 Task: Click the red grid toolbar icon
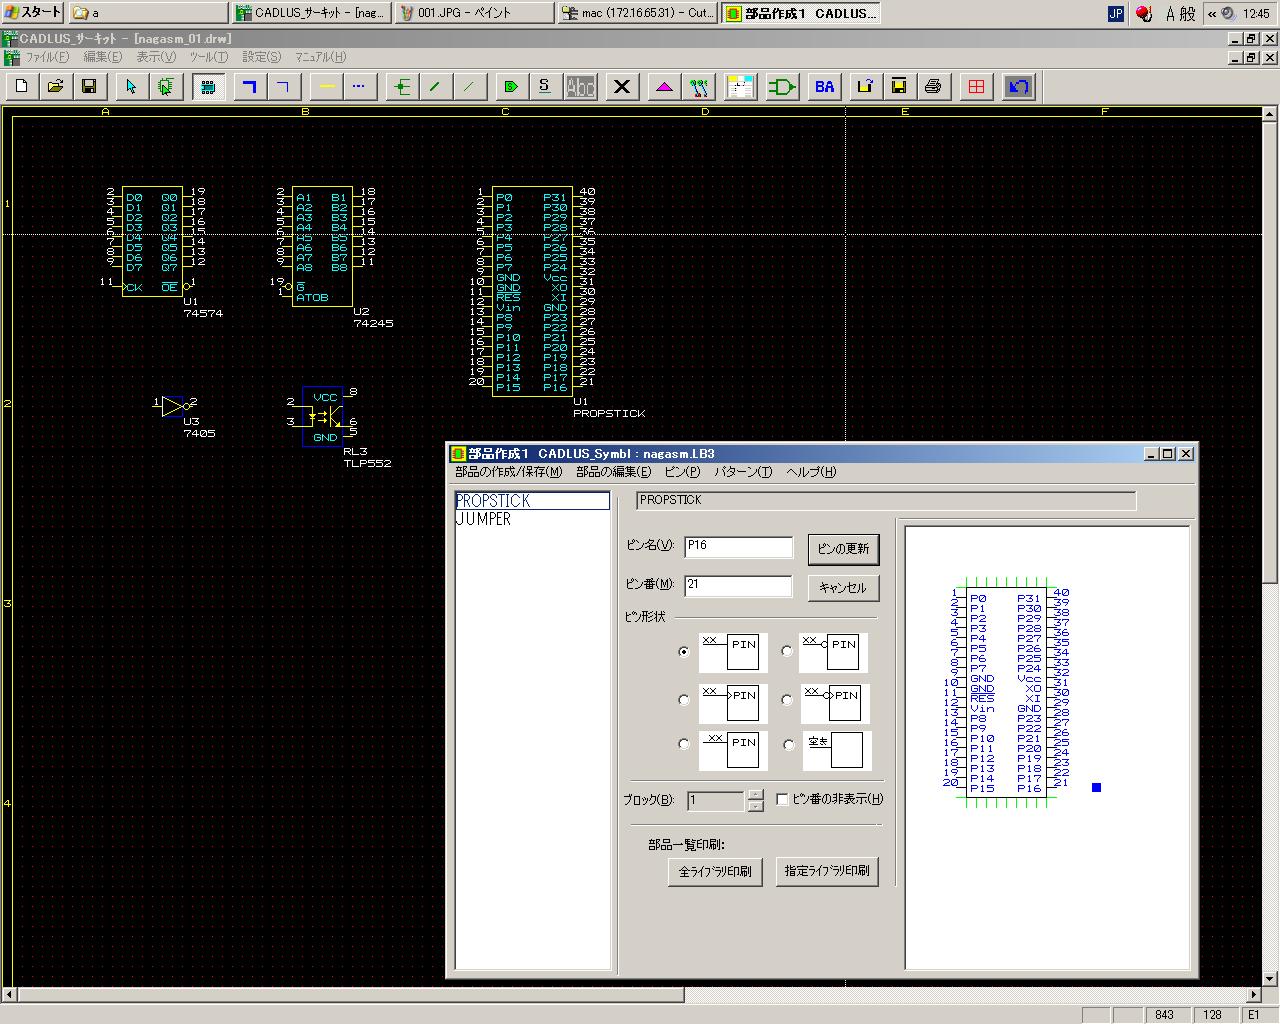click(976, 87)
